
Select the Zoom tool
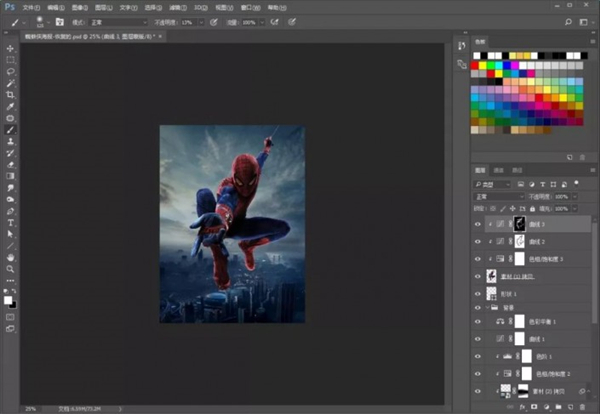(11, 269)
